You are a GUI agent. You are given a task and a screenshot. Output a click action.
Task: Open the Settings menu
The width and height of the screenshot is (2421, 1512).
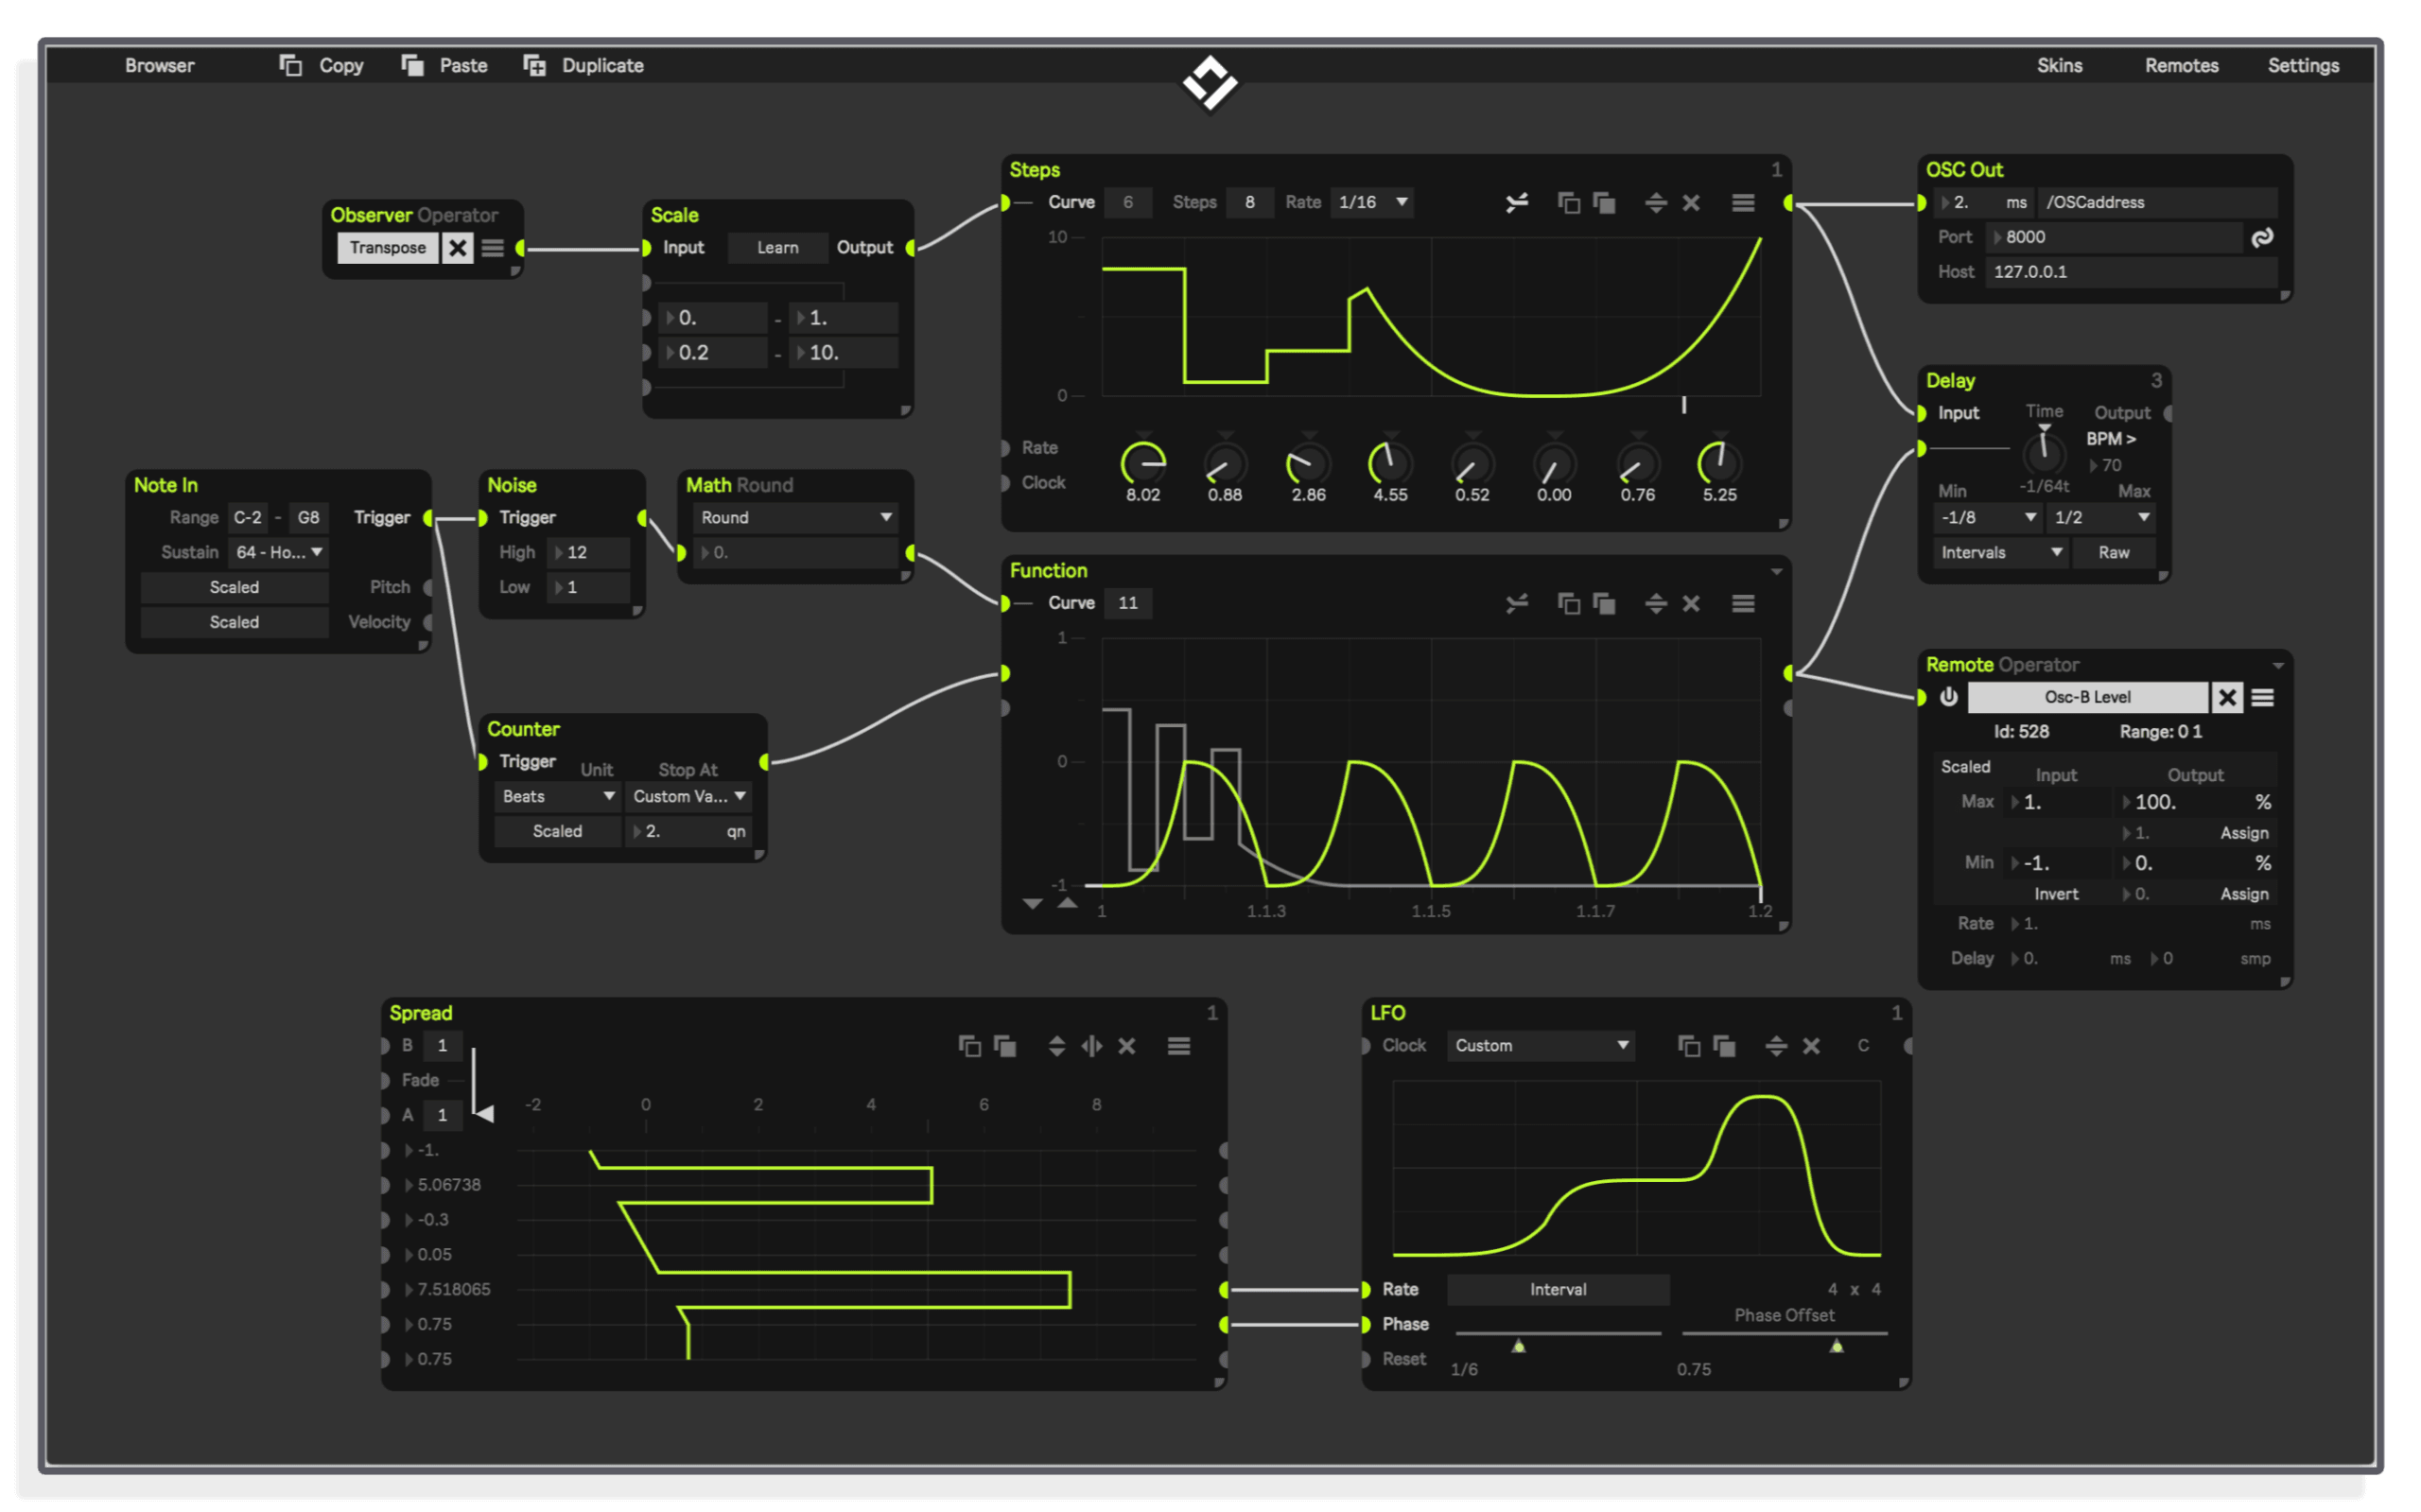tap(2303, 65)
